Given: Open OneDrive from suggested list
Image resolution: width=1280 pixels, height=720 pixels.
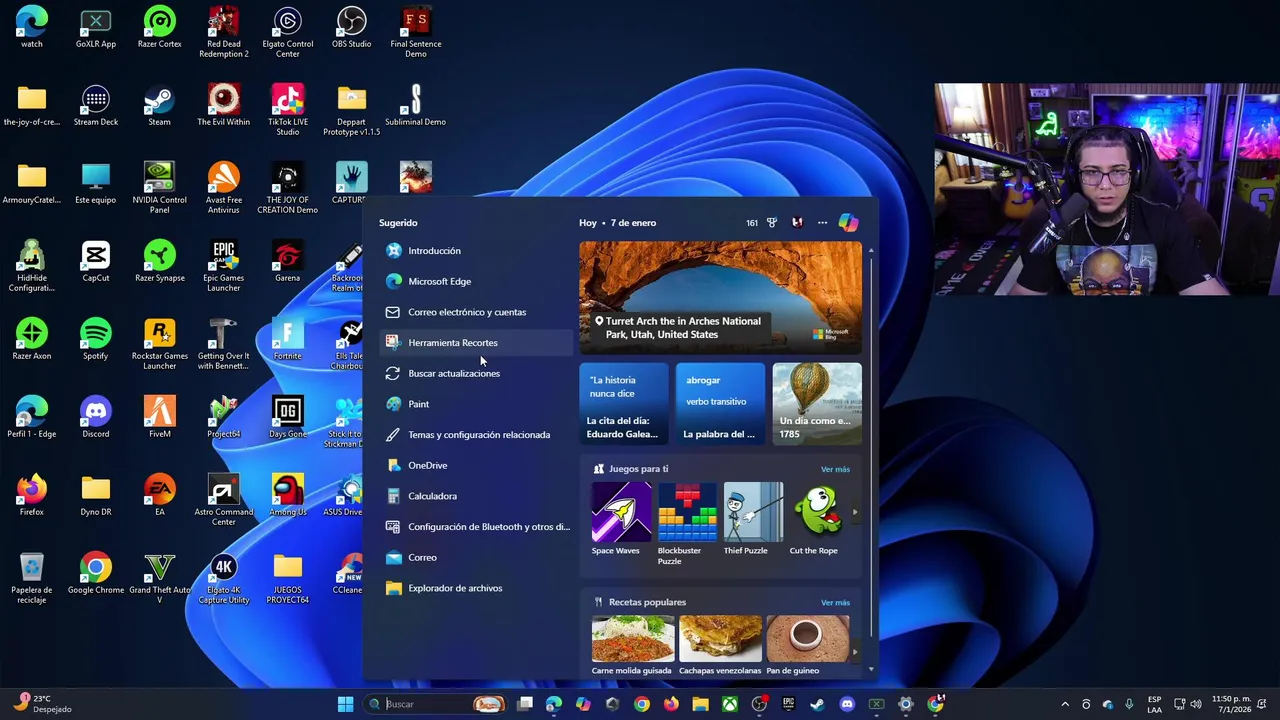Looking at the screenshot, I should (476, 465).
